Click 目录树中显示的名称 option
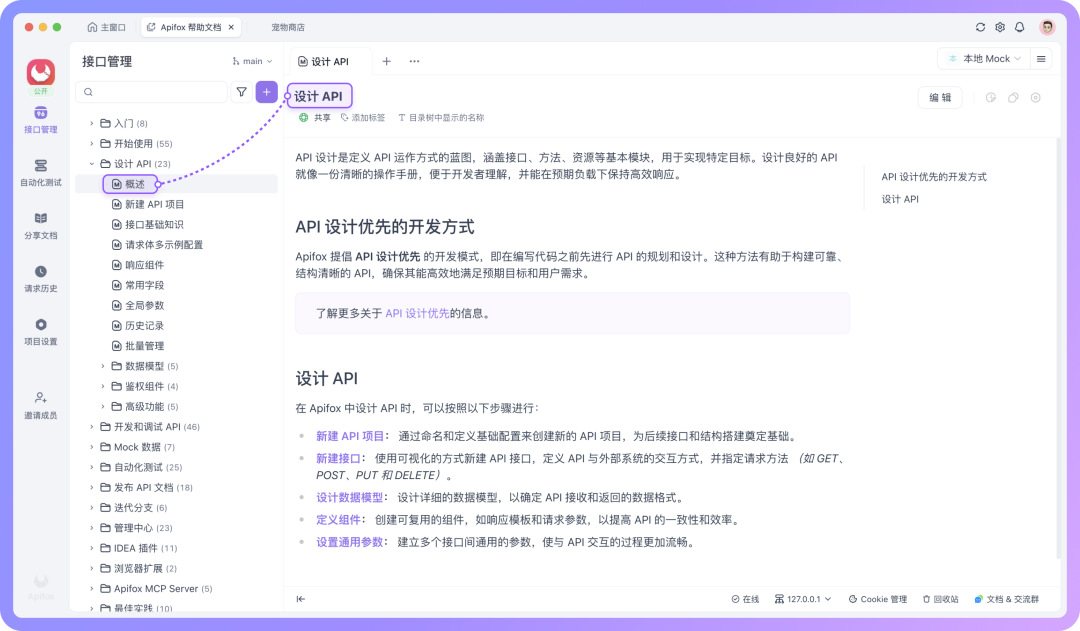This screenshot has height=631, width=1080. [441, 118]
